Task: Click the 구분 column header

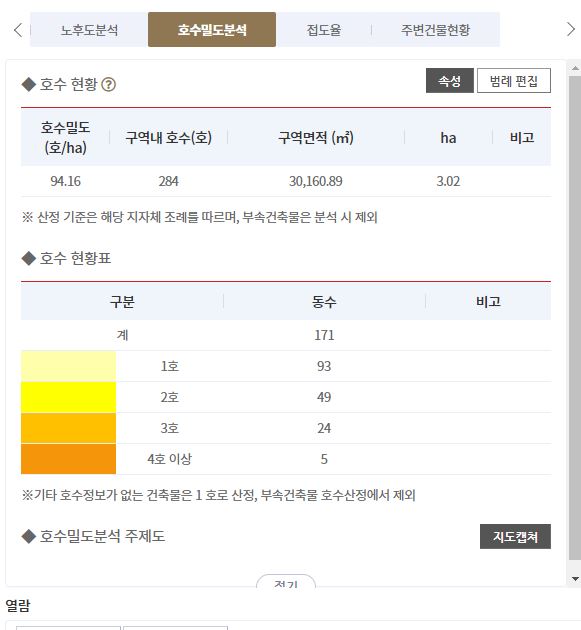Action: coord(122,301)
